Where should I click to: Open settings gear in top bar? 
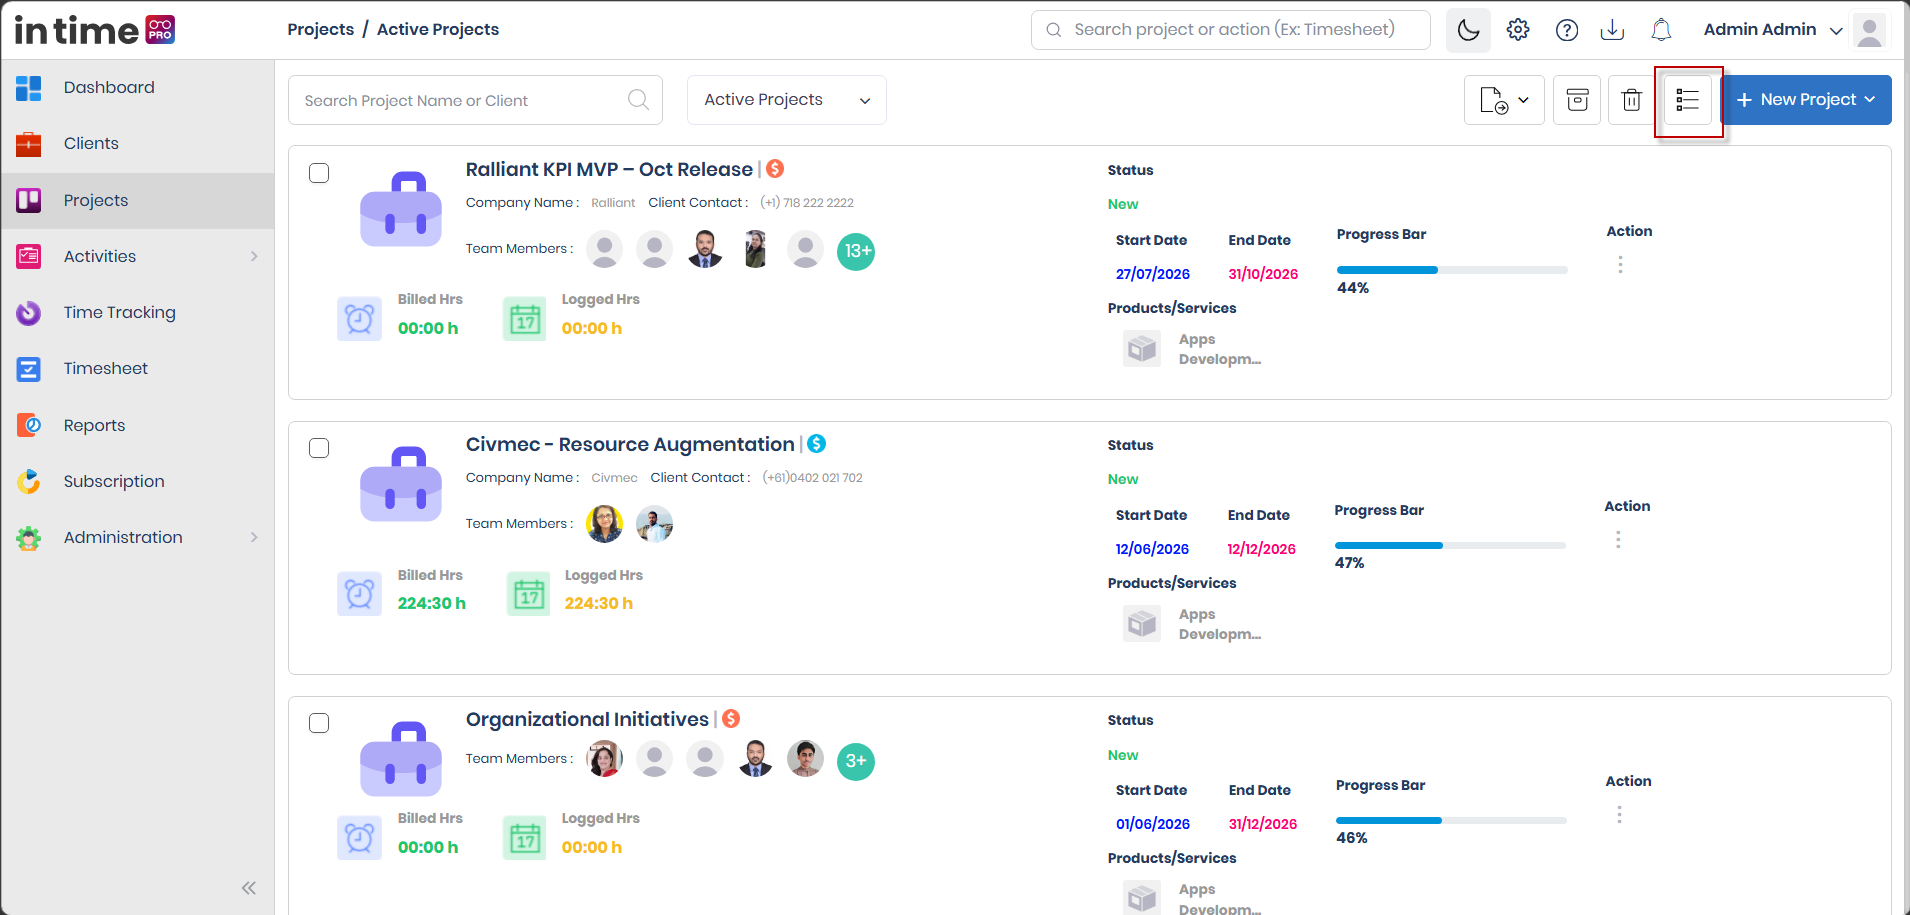pyautogui.click(x=1518, y=30)
